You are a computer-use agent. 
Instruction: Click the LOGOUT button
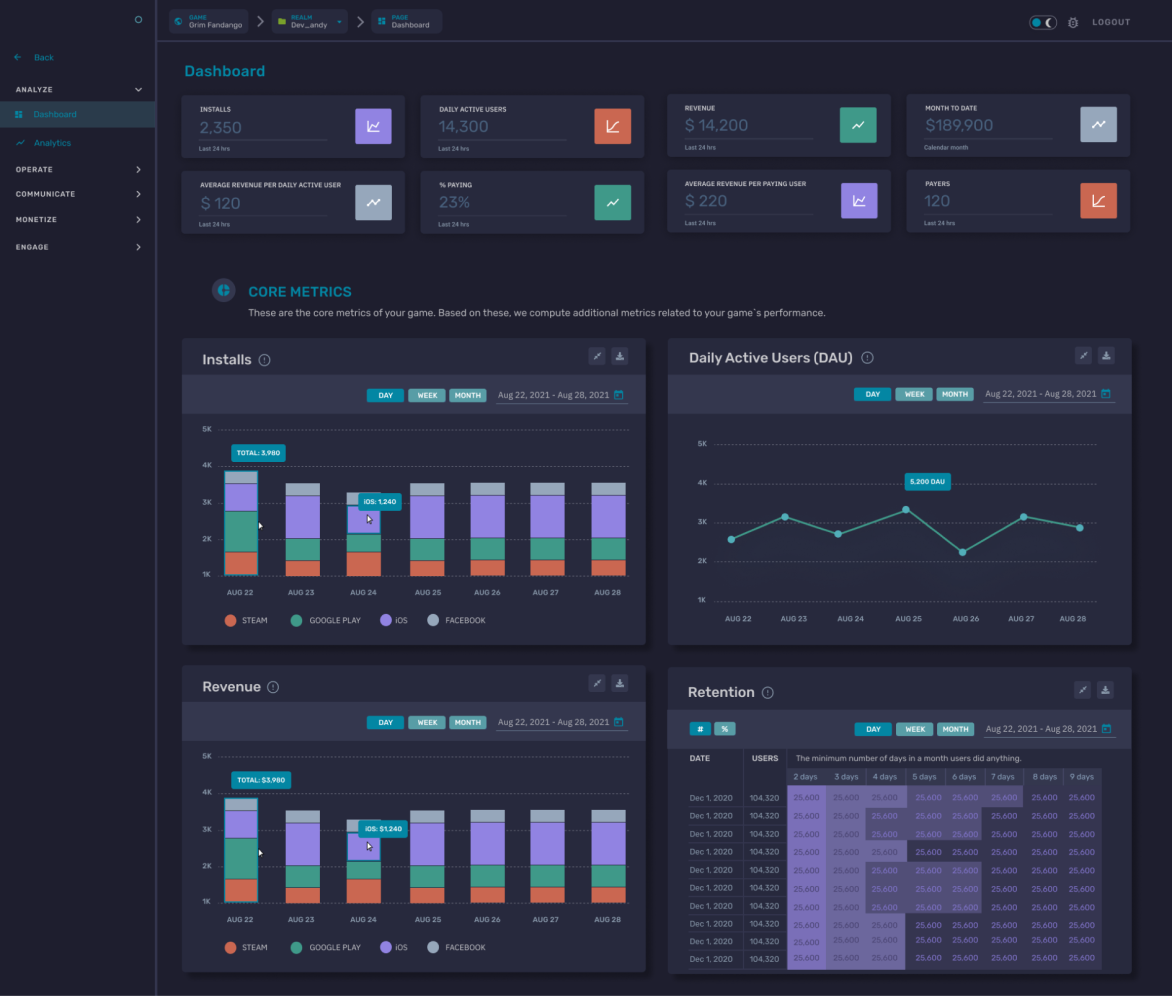click(x=1111, y=22)
